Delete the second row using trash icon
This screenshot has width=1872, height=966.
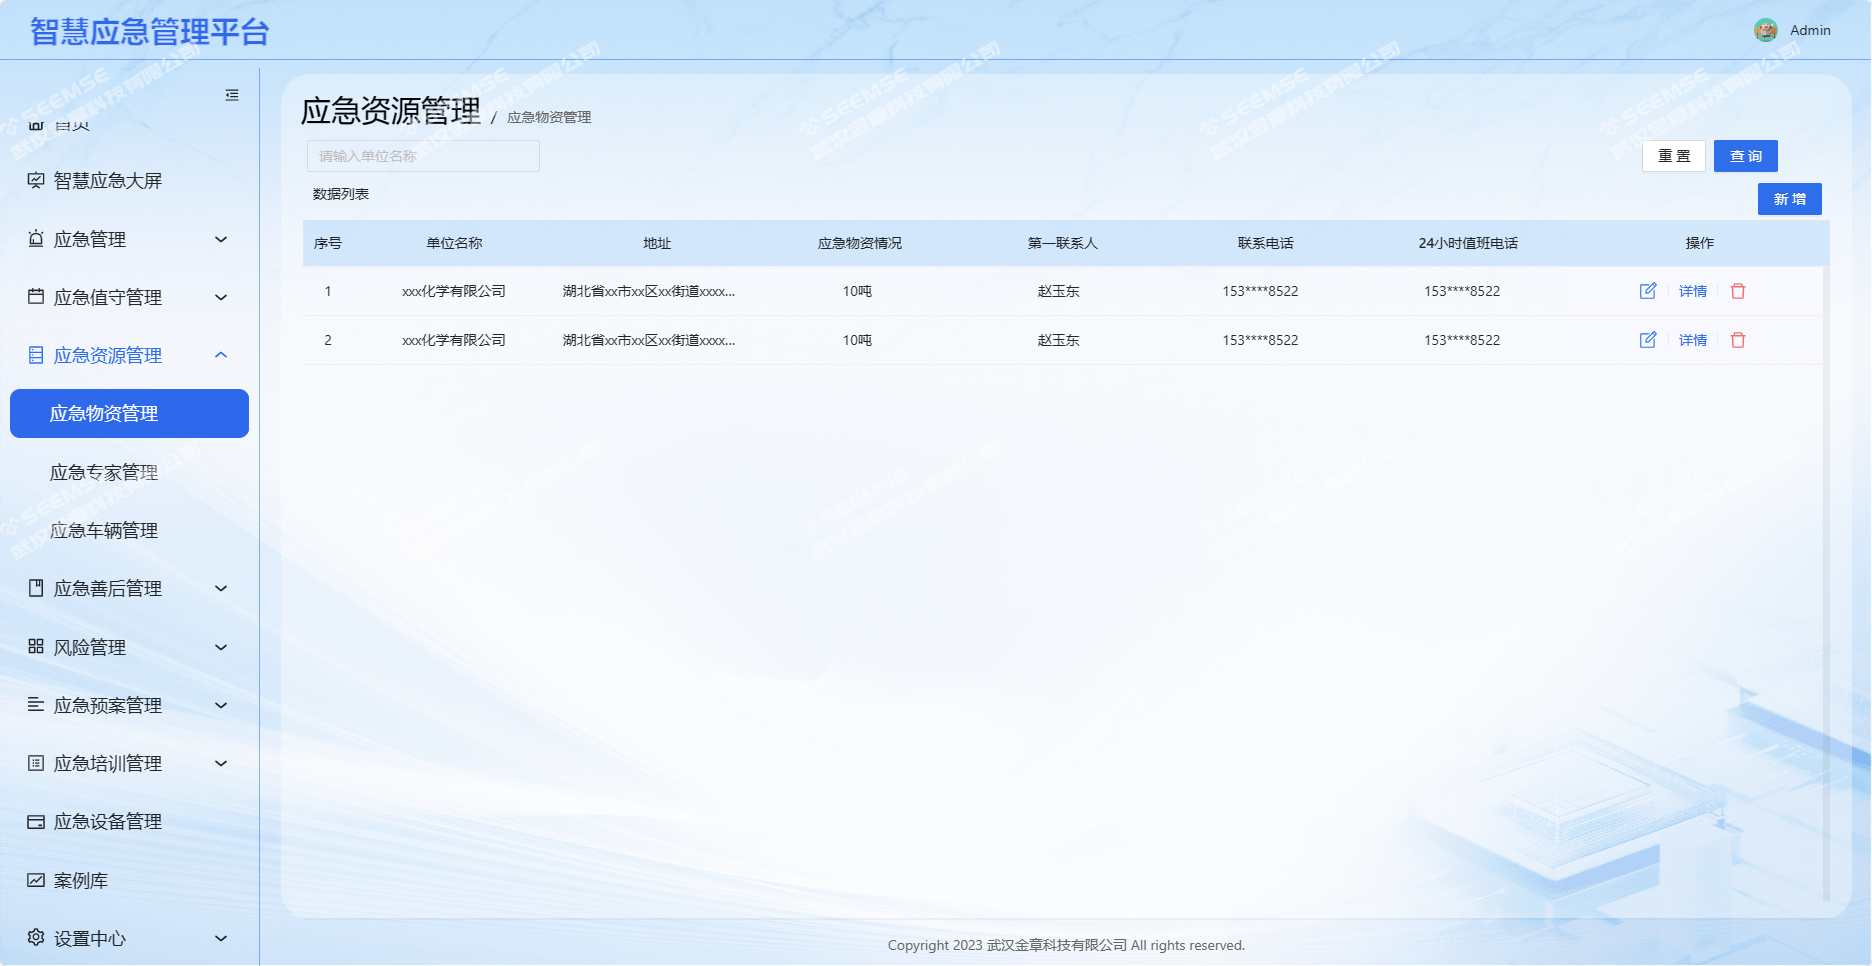click(1738, 340)
